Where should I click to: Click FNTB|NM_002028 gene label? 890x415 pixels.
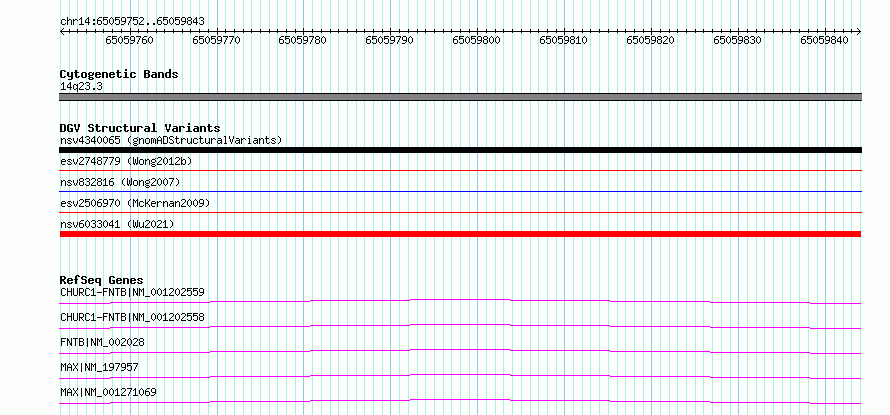(x=102, y=342)
